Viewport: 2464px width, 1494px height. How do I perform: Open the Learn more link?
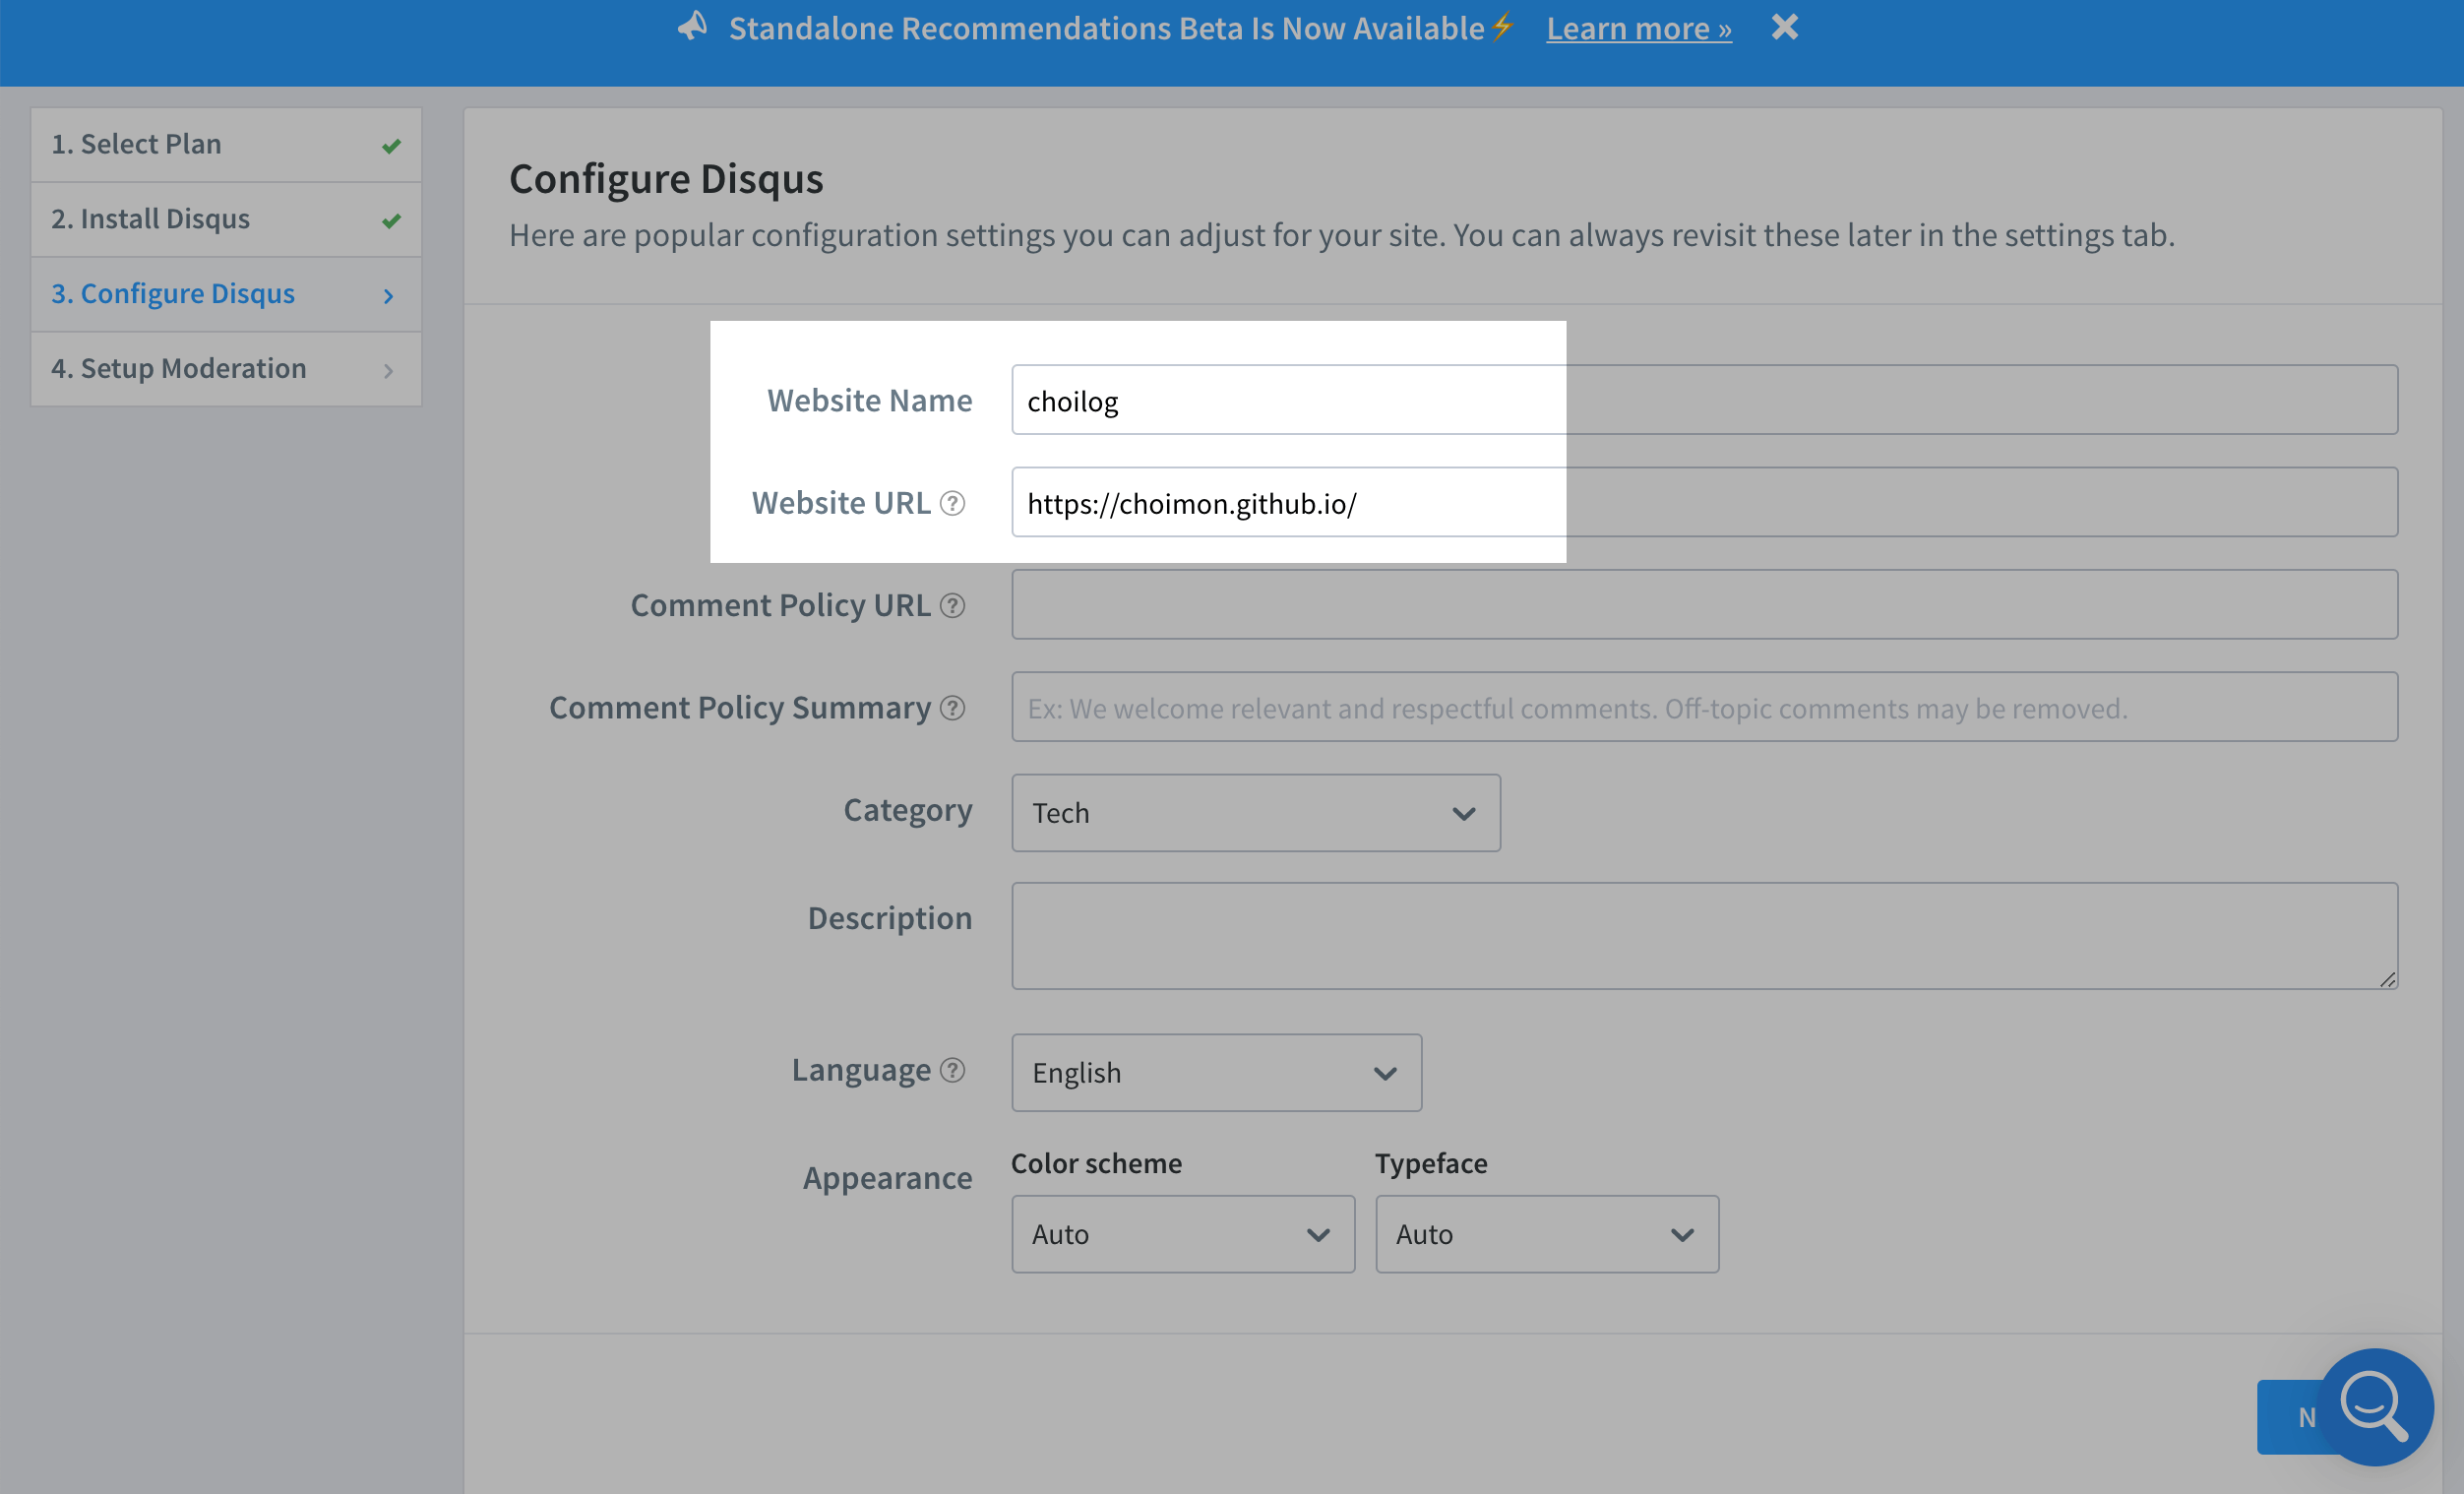(1639, 28)
